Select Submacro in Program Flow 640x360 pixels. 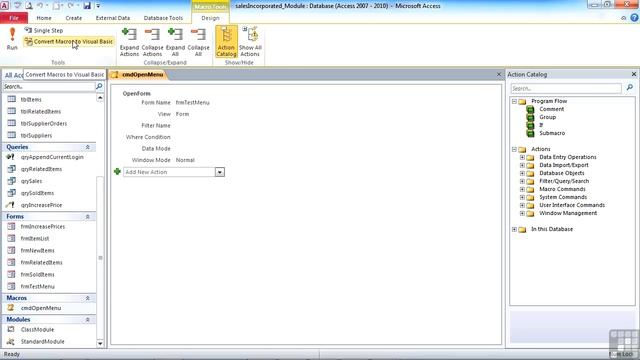(x=552, y=133)
